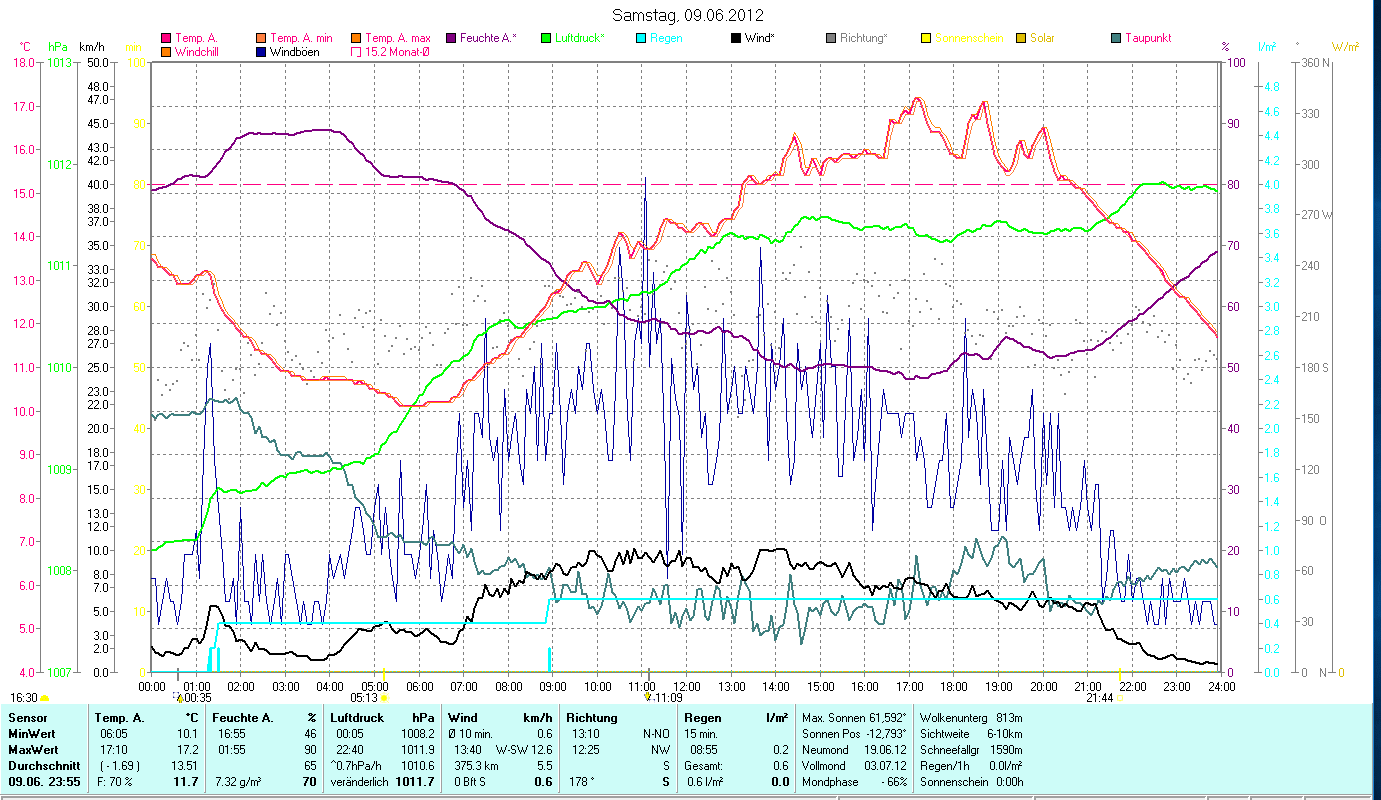
Task: Click the Sonnenschein 0:00h table entry
Action: [971, 782]
